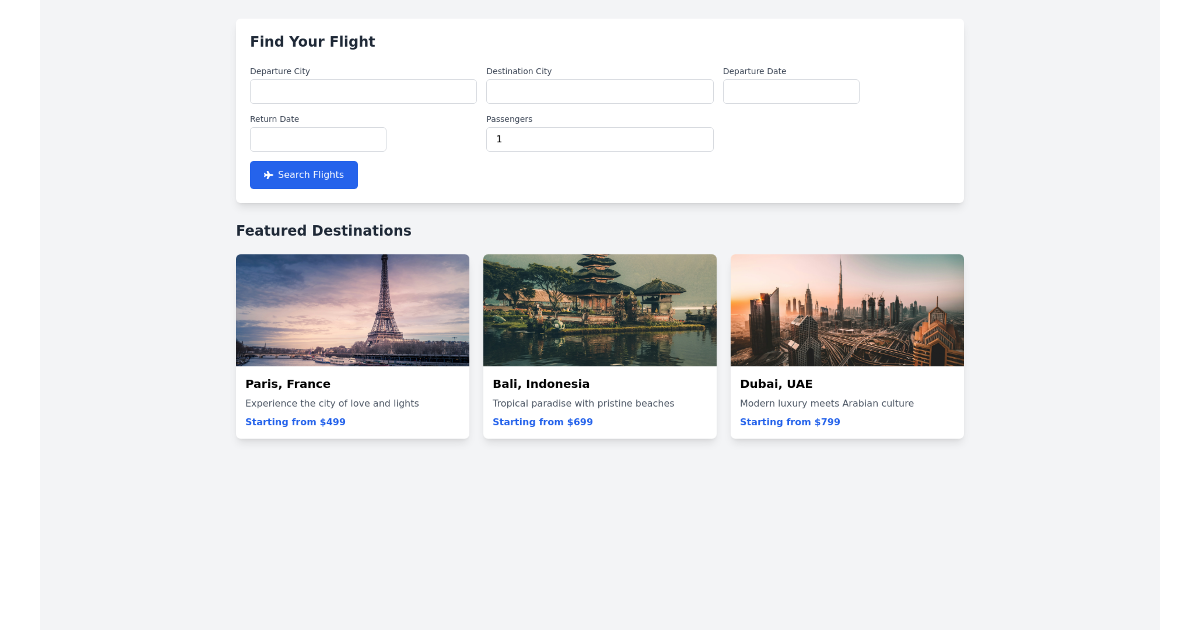Click the airplane icon on Search Flights button
Viewport: 1200px width, 630px height.
266,175
